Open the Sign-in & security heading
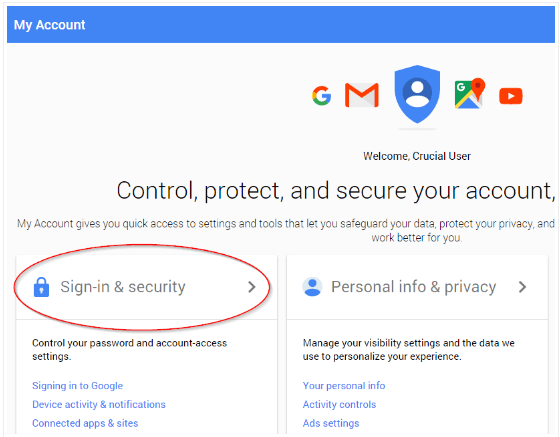The image size is (560, 437). [x=123, y=287]
